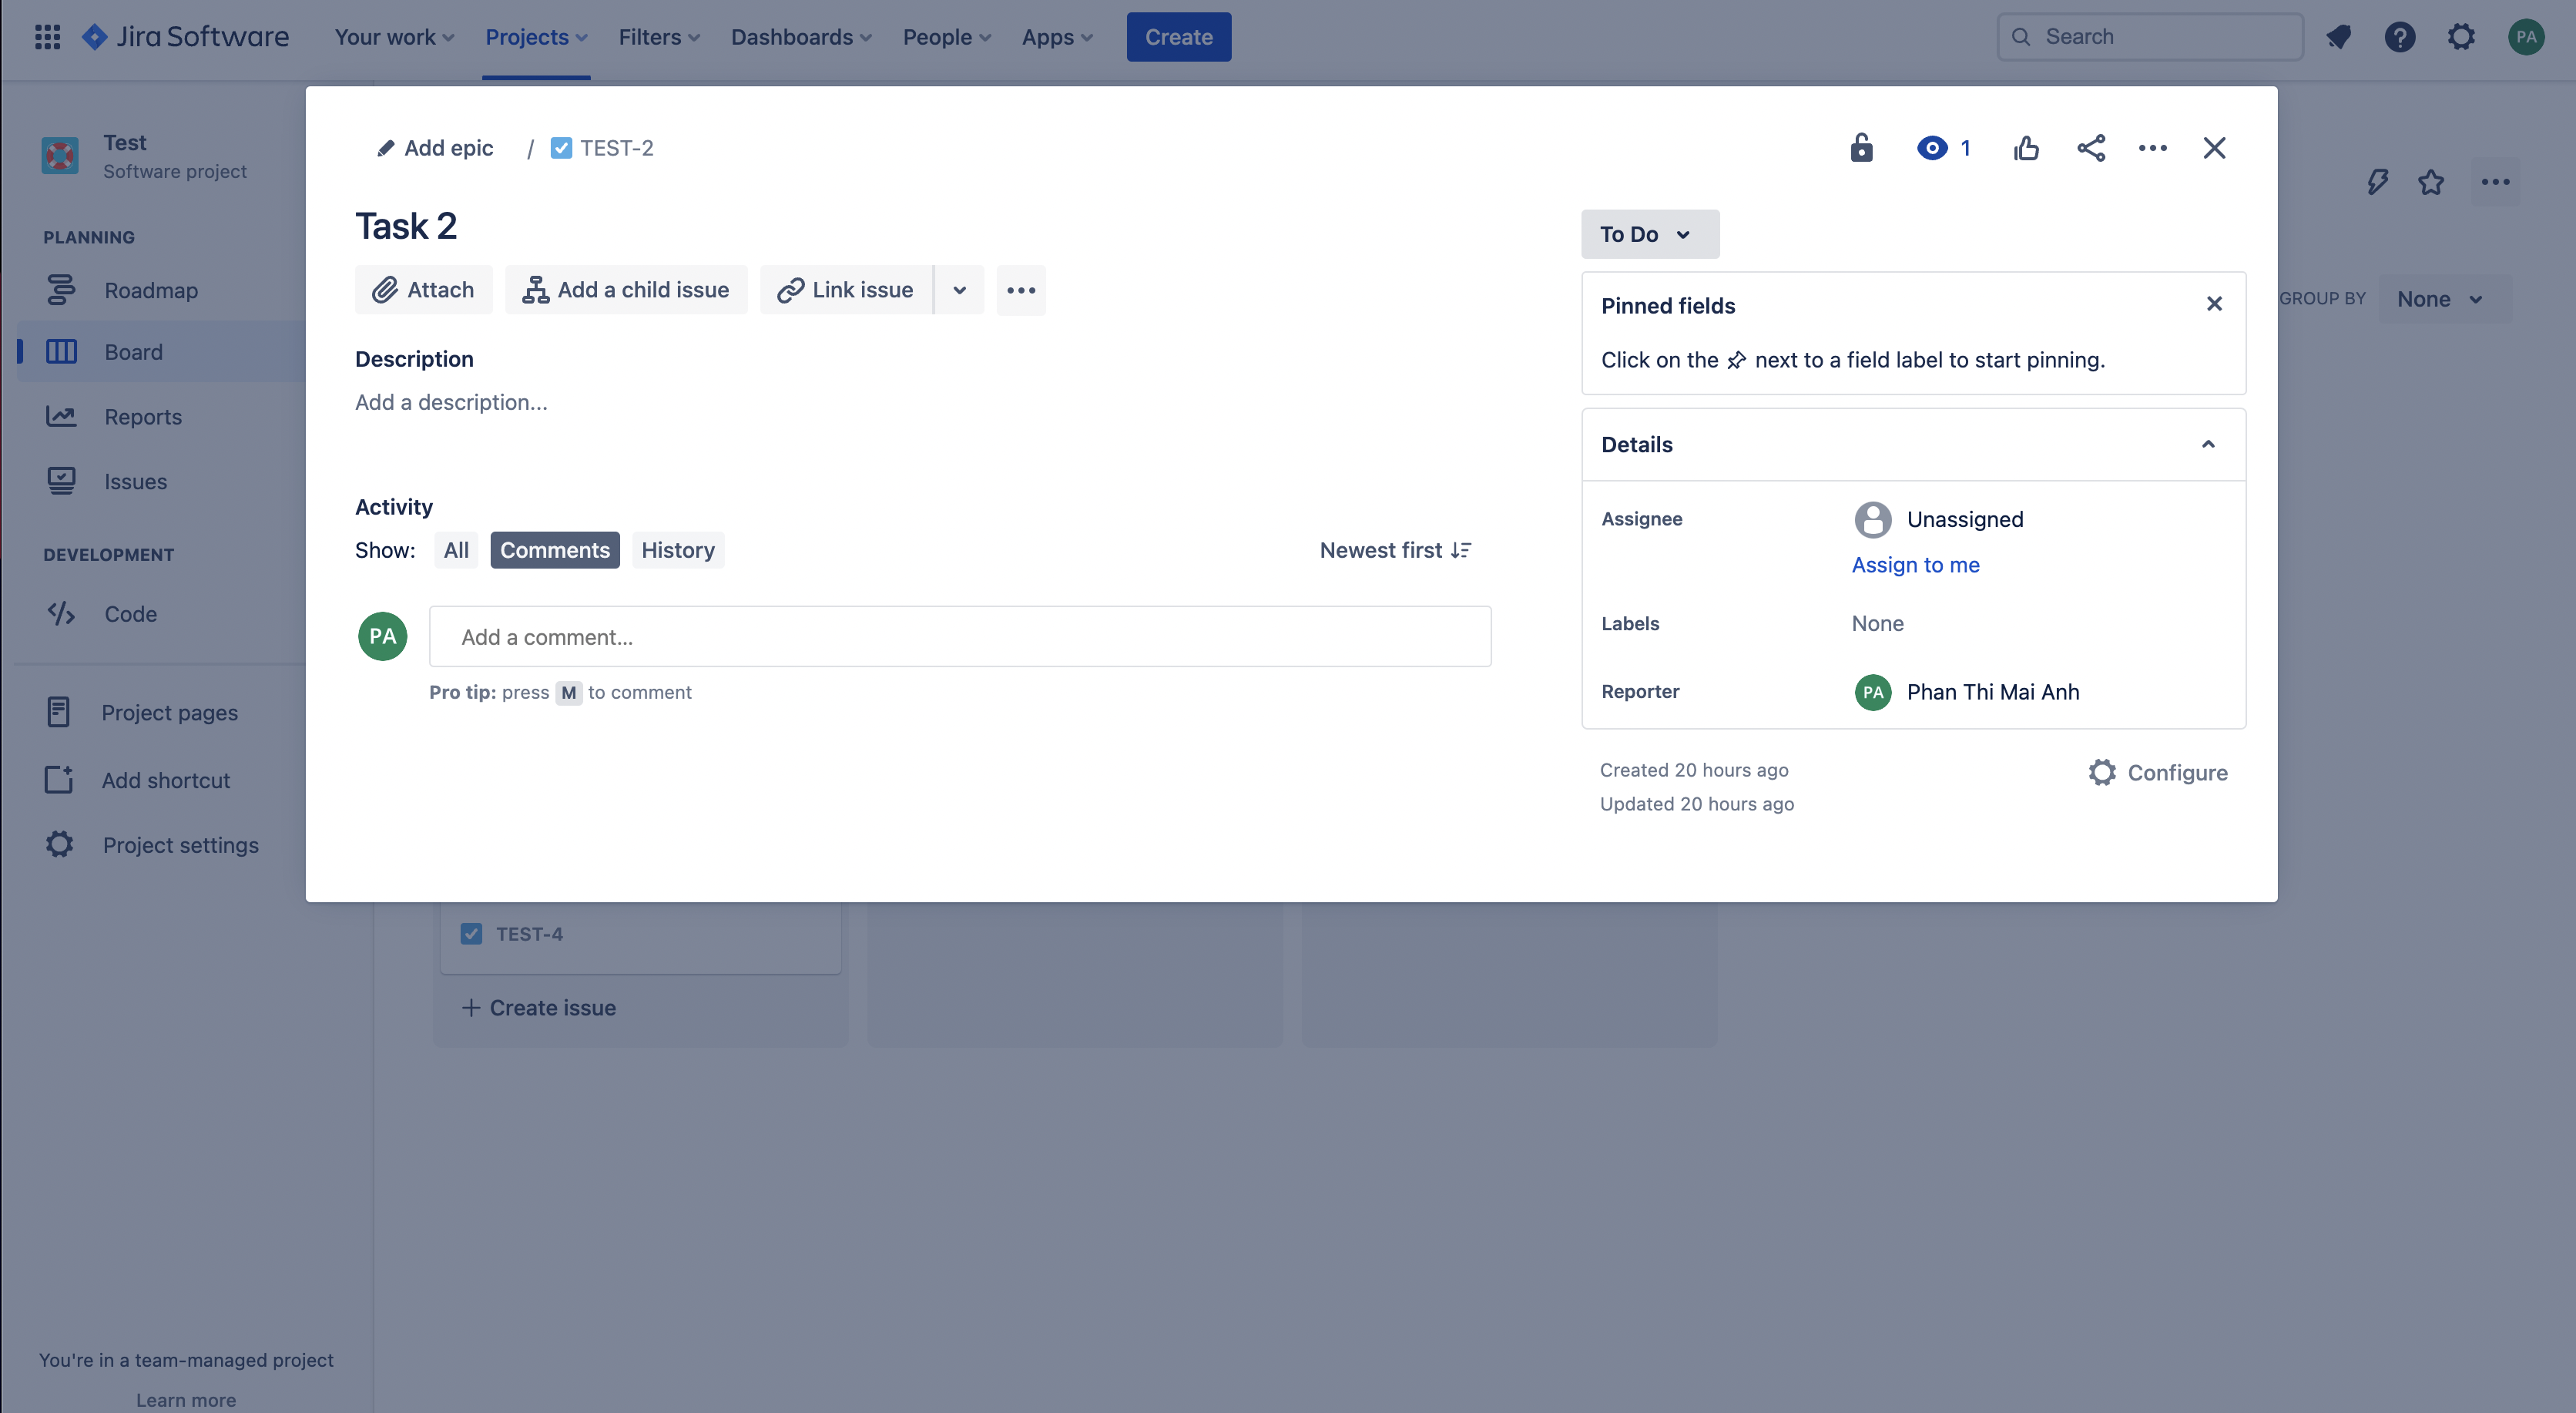The height and width of the screenshot is (1413, 2576).
Task: Open the Dashboards dropdown
Action: 801,37
